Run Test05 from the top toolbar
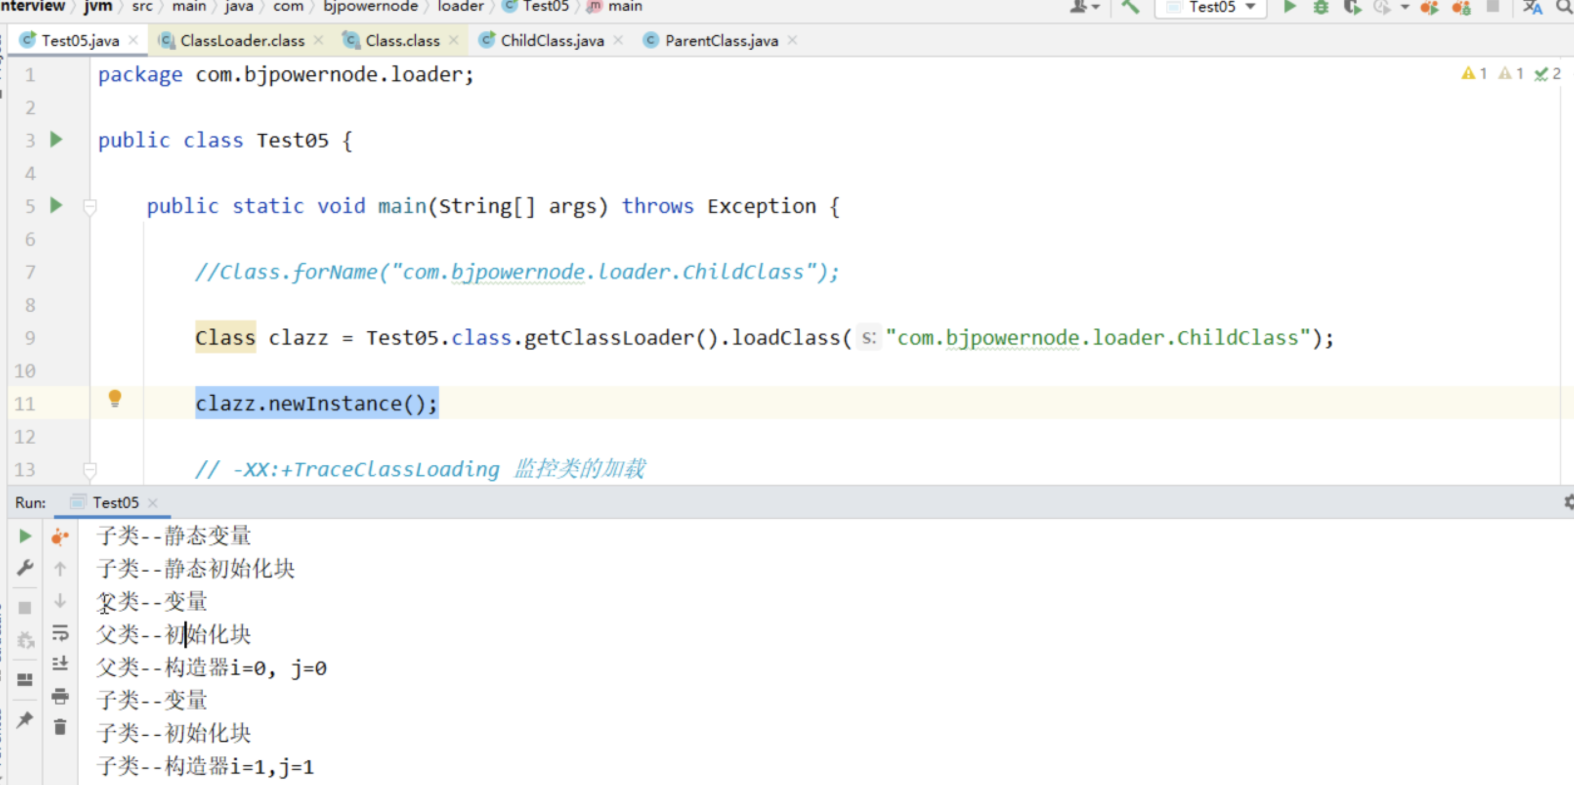Image resolution: width=1574 pixels, height=792 pixels. pyautogui.click(x=1289, y=7)
